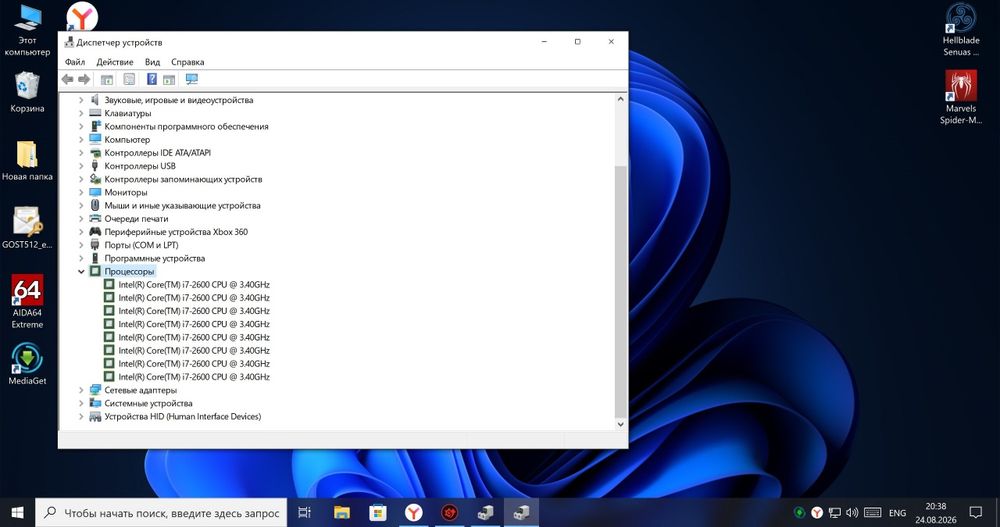Click the gamepad icon of Xbox 360 row

(95, 232)
